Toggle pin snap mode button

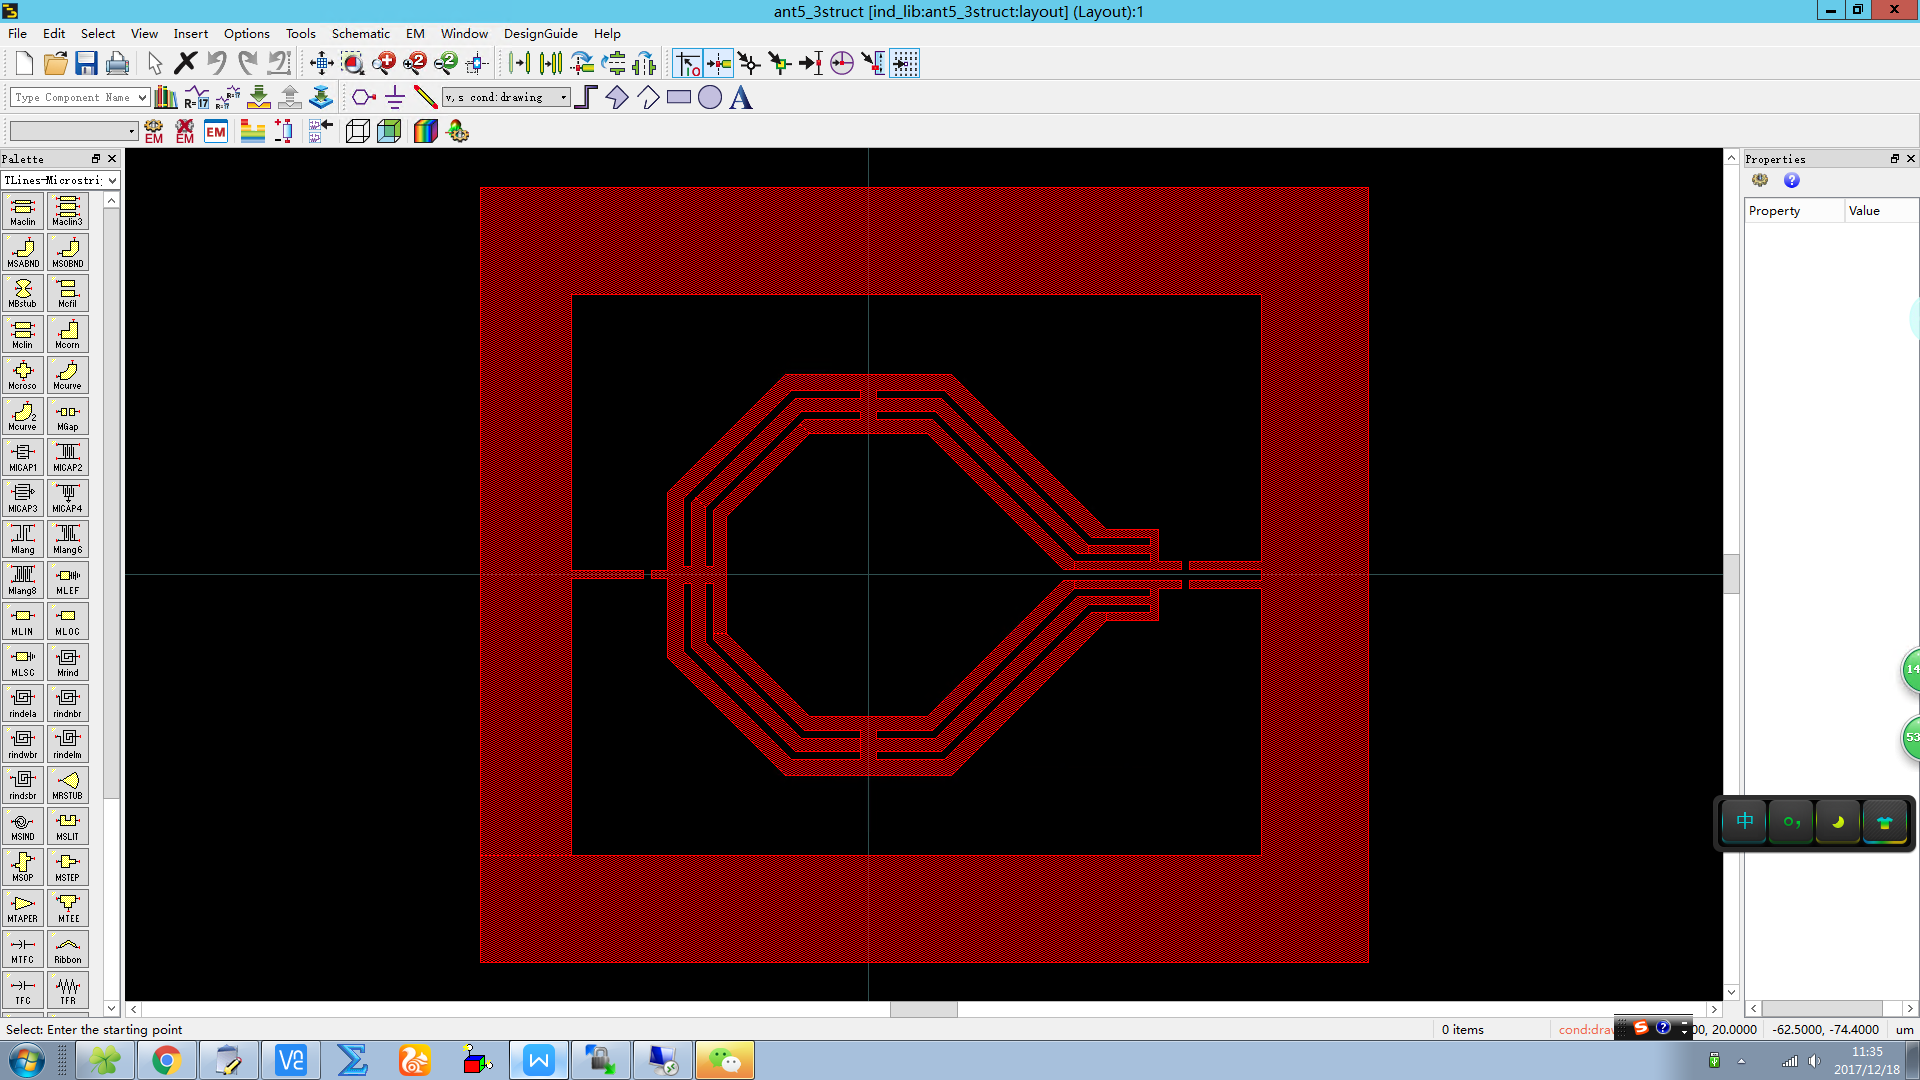719,64
